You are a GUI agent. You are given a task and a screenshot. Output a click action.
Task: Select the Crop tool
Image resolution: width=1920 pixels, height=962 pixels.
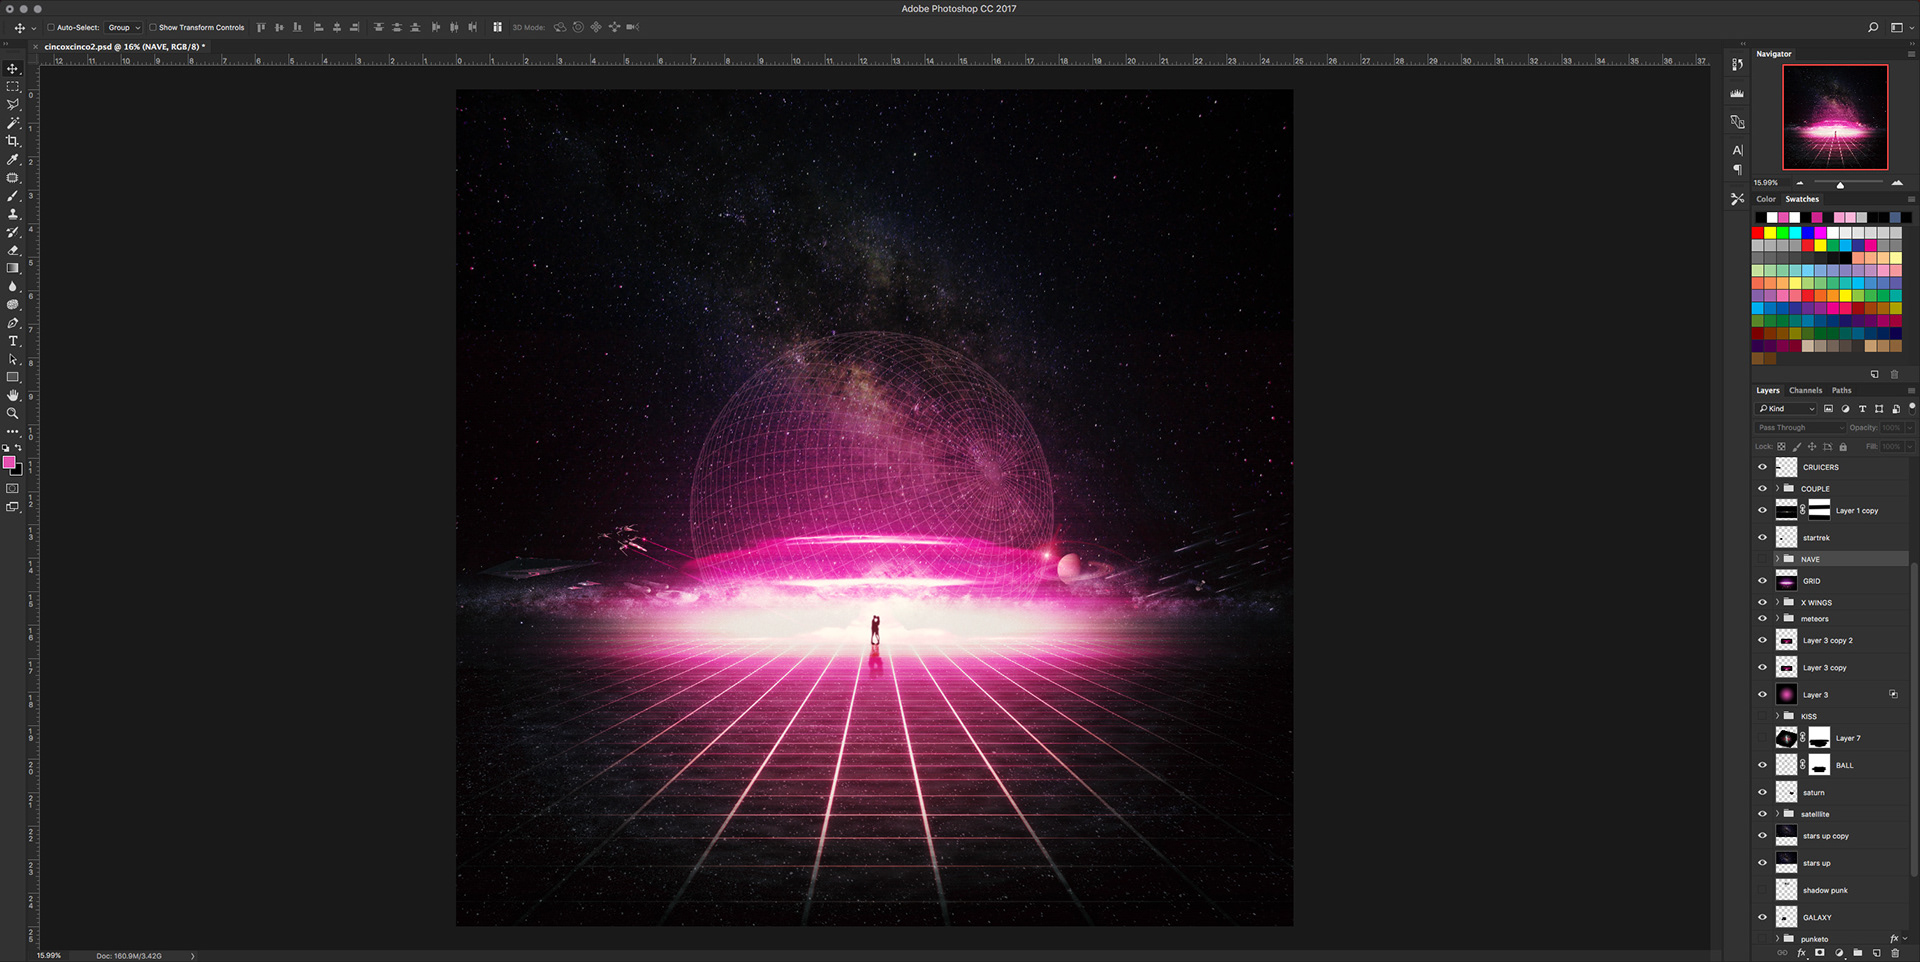coord(13,141)
